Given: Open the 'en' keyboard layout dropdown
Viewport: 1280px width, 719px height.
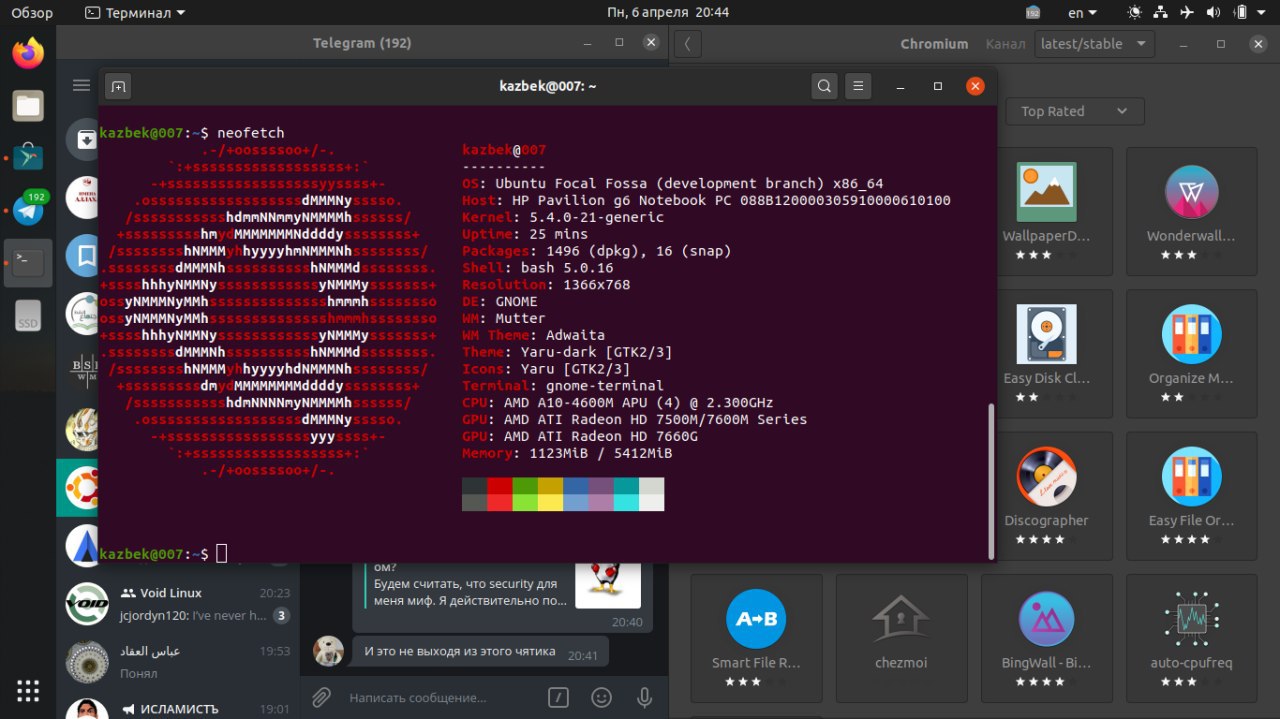Looking at the screenshot, I should click(x=1082, y=13).
